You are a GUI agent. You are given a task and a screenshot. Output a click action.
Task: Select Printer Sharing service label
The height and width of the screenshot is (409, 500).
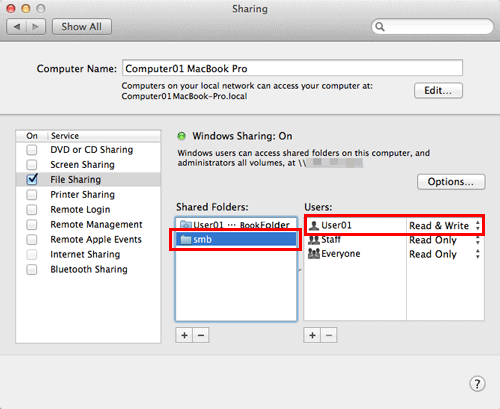pyautogui.click(x=82, y=195)
